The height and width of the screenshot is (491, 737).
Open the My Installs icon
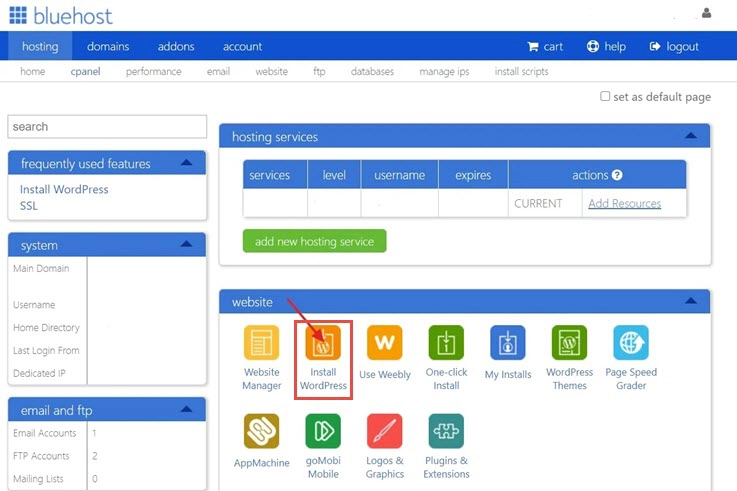[508, 343]
